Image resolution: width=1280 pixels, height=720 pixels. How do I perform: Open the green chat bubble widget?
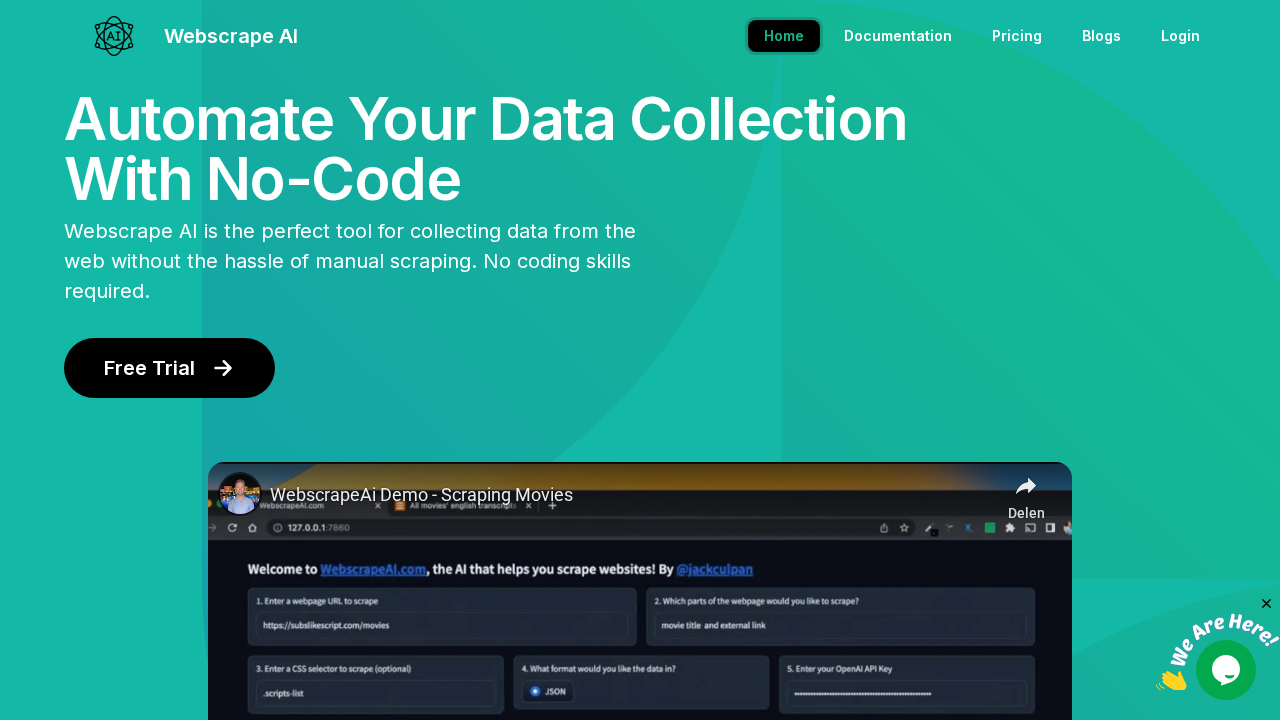point(1225,670)
